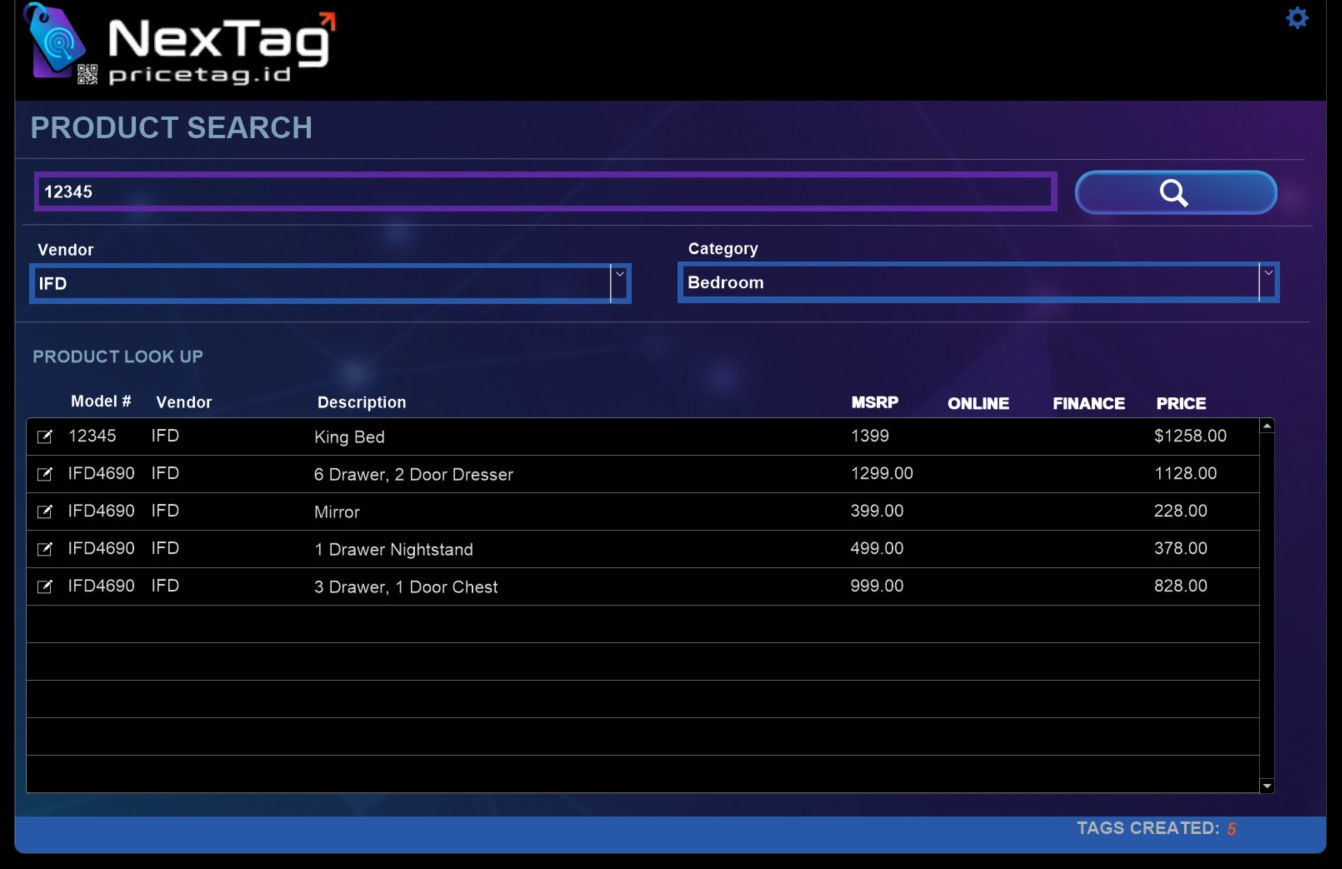
Task: Click the Description column header
Action: click(362, 403)
